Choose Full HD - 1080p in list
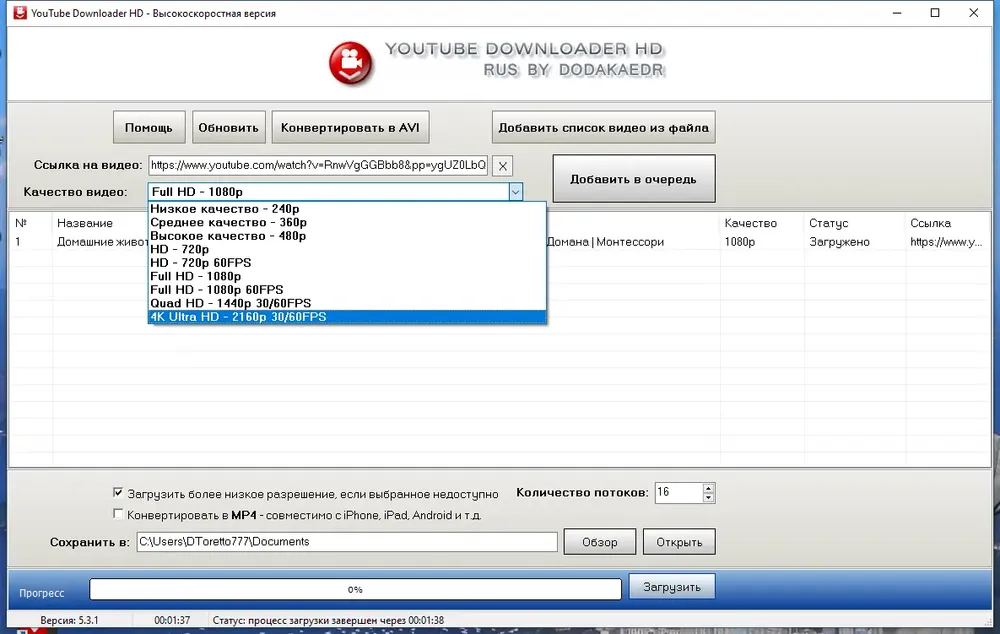 pos(347,276)
